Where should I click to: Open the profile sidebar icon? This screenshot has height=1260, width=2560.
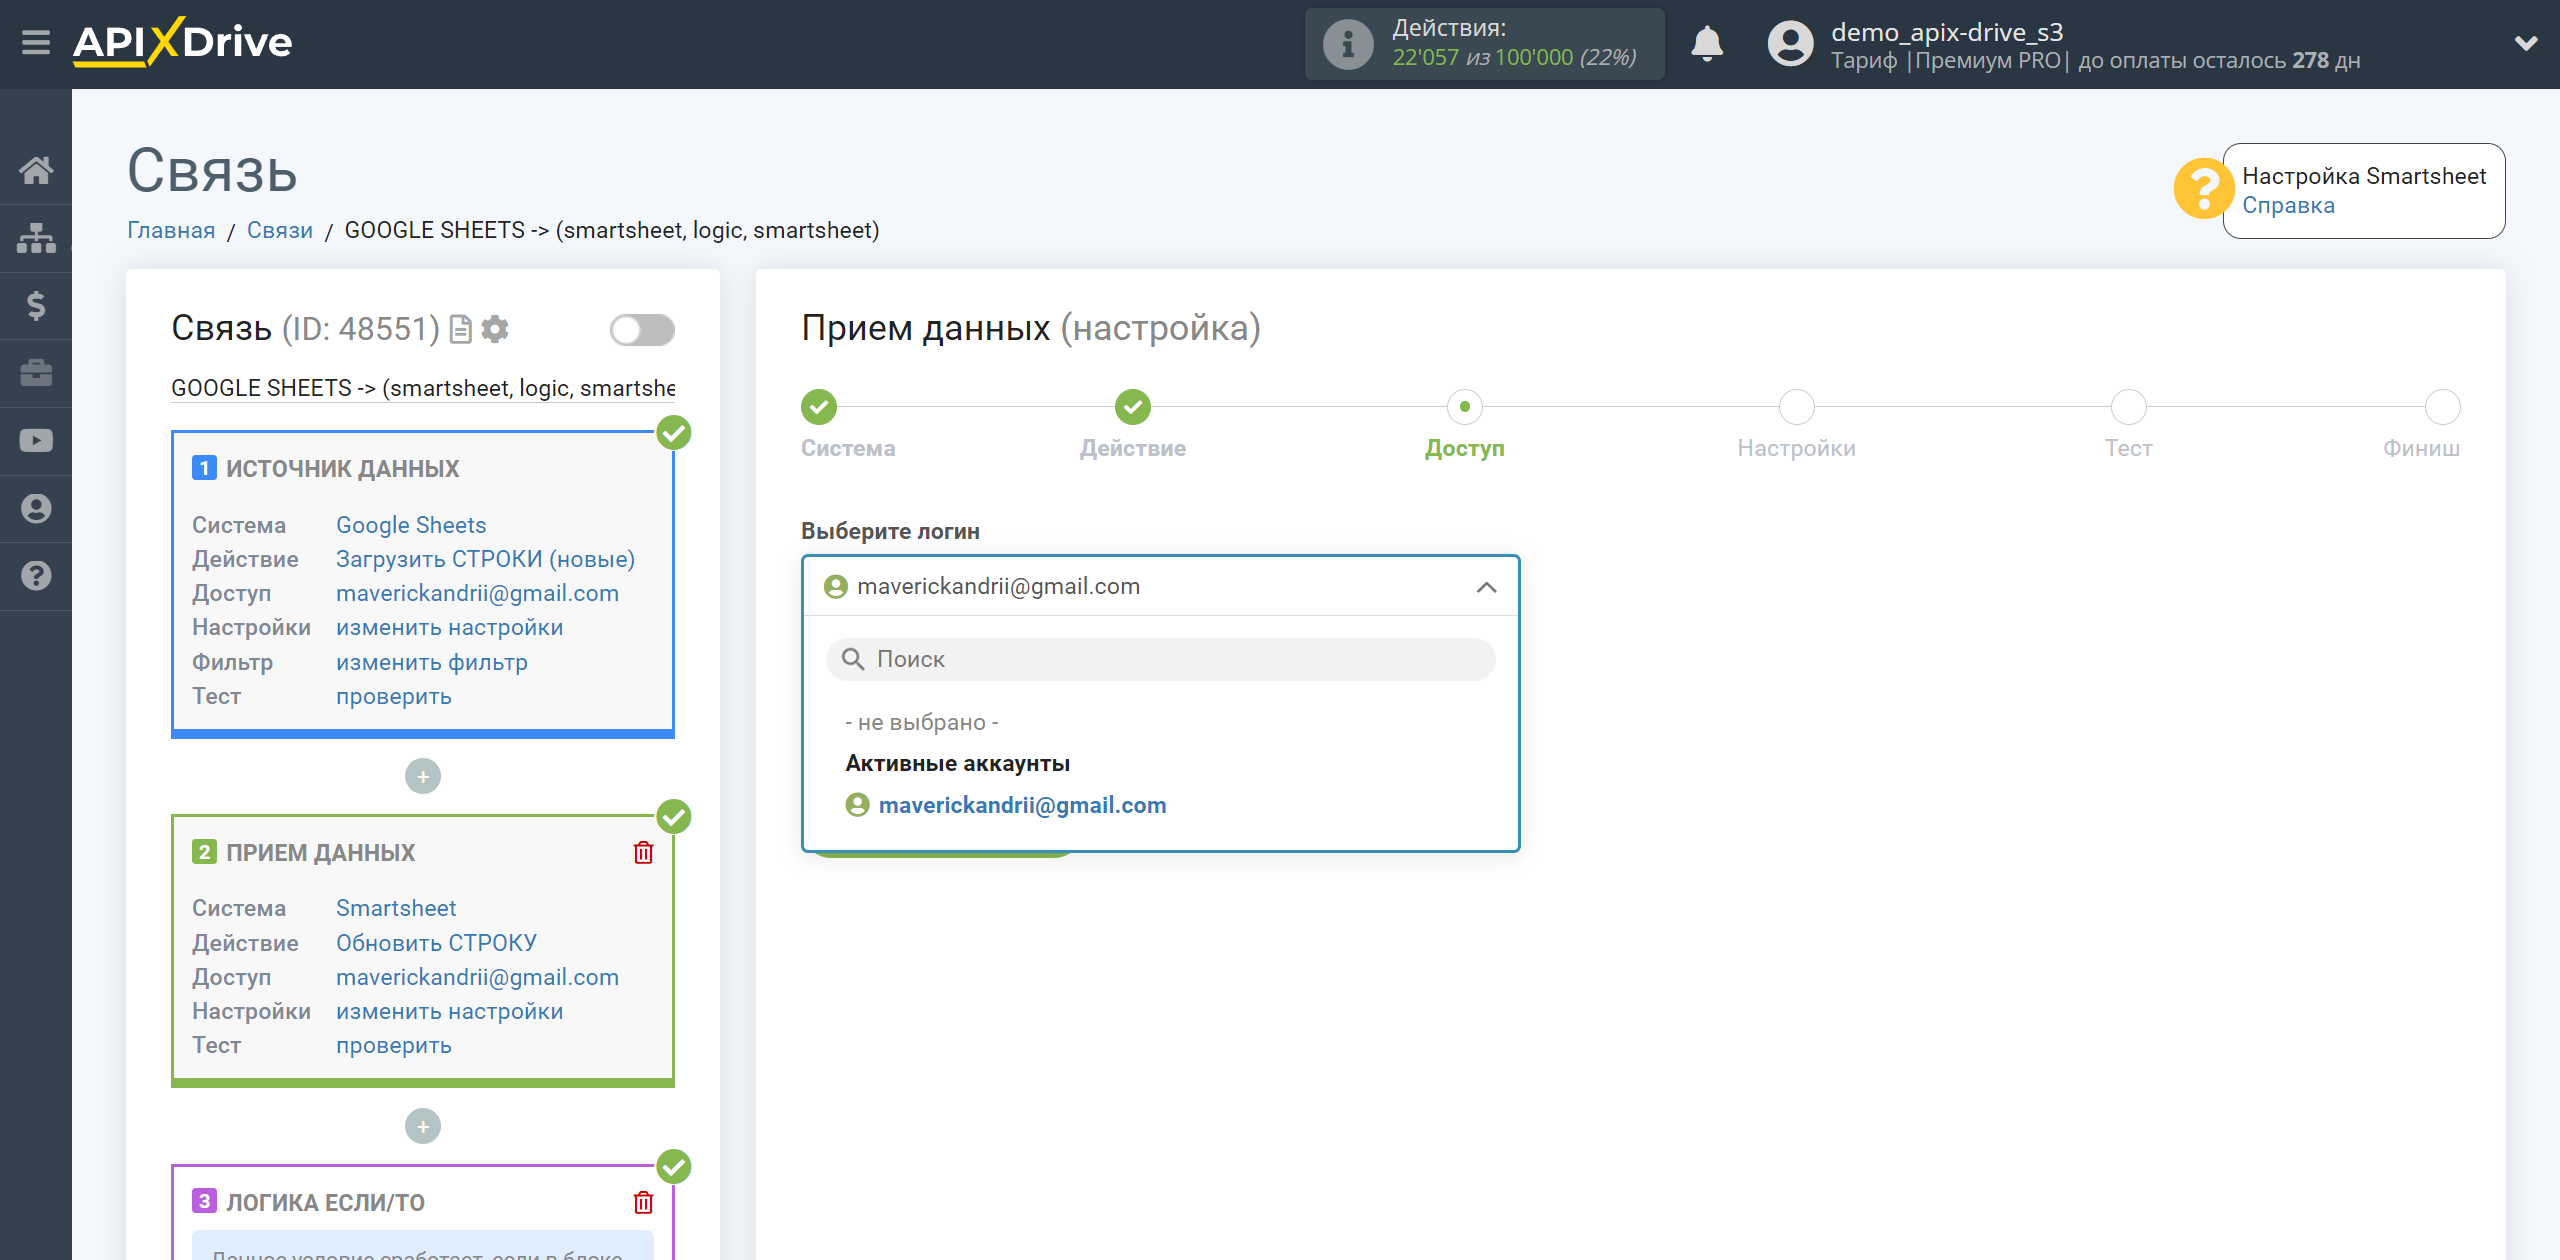point(36,508)
